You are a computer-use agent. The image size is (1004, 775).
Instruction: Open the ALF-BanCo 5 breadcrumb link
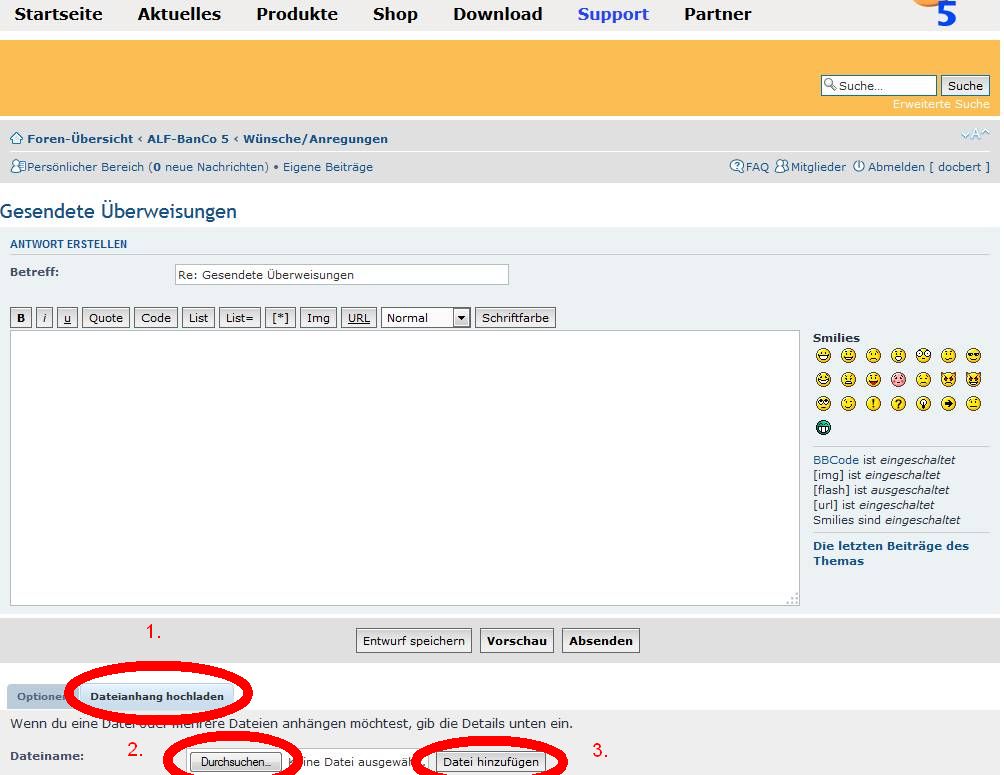tap(188, 138)
